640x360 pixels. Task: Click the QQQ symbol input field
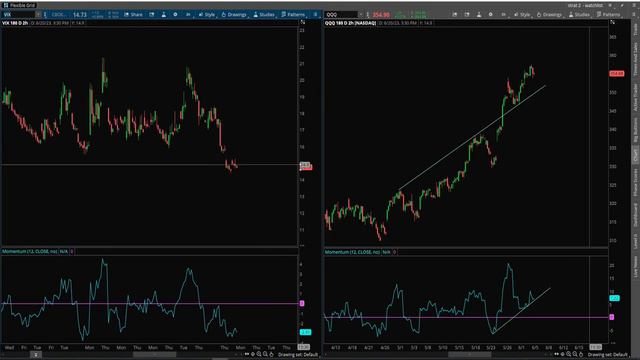click(341, 15)
